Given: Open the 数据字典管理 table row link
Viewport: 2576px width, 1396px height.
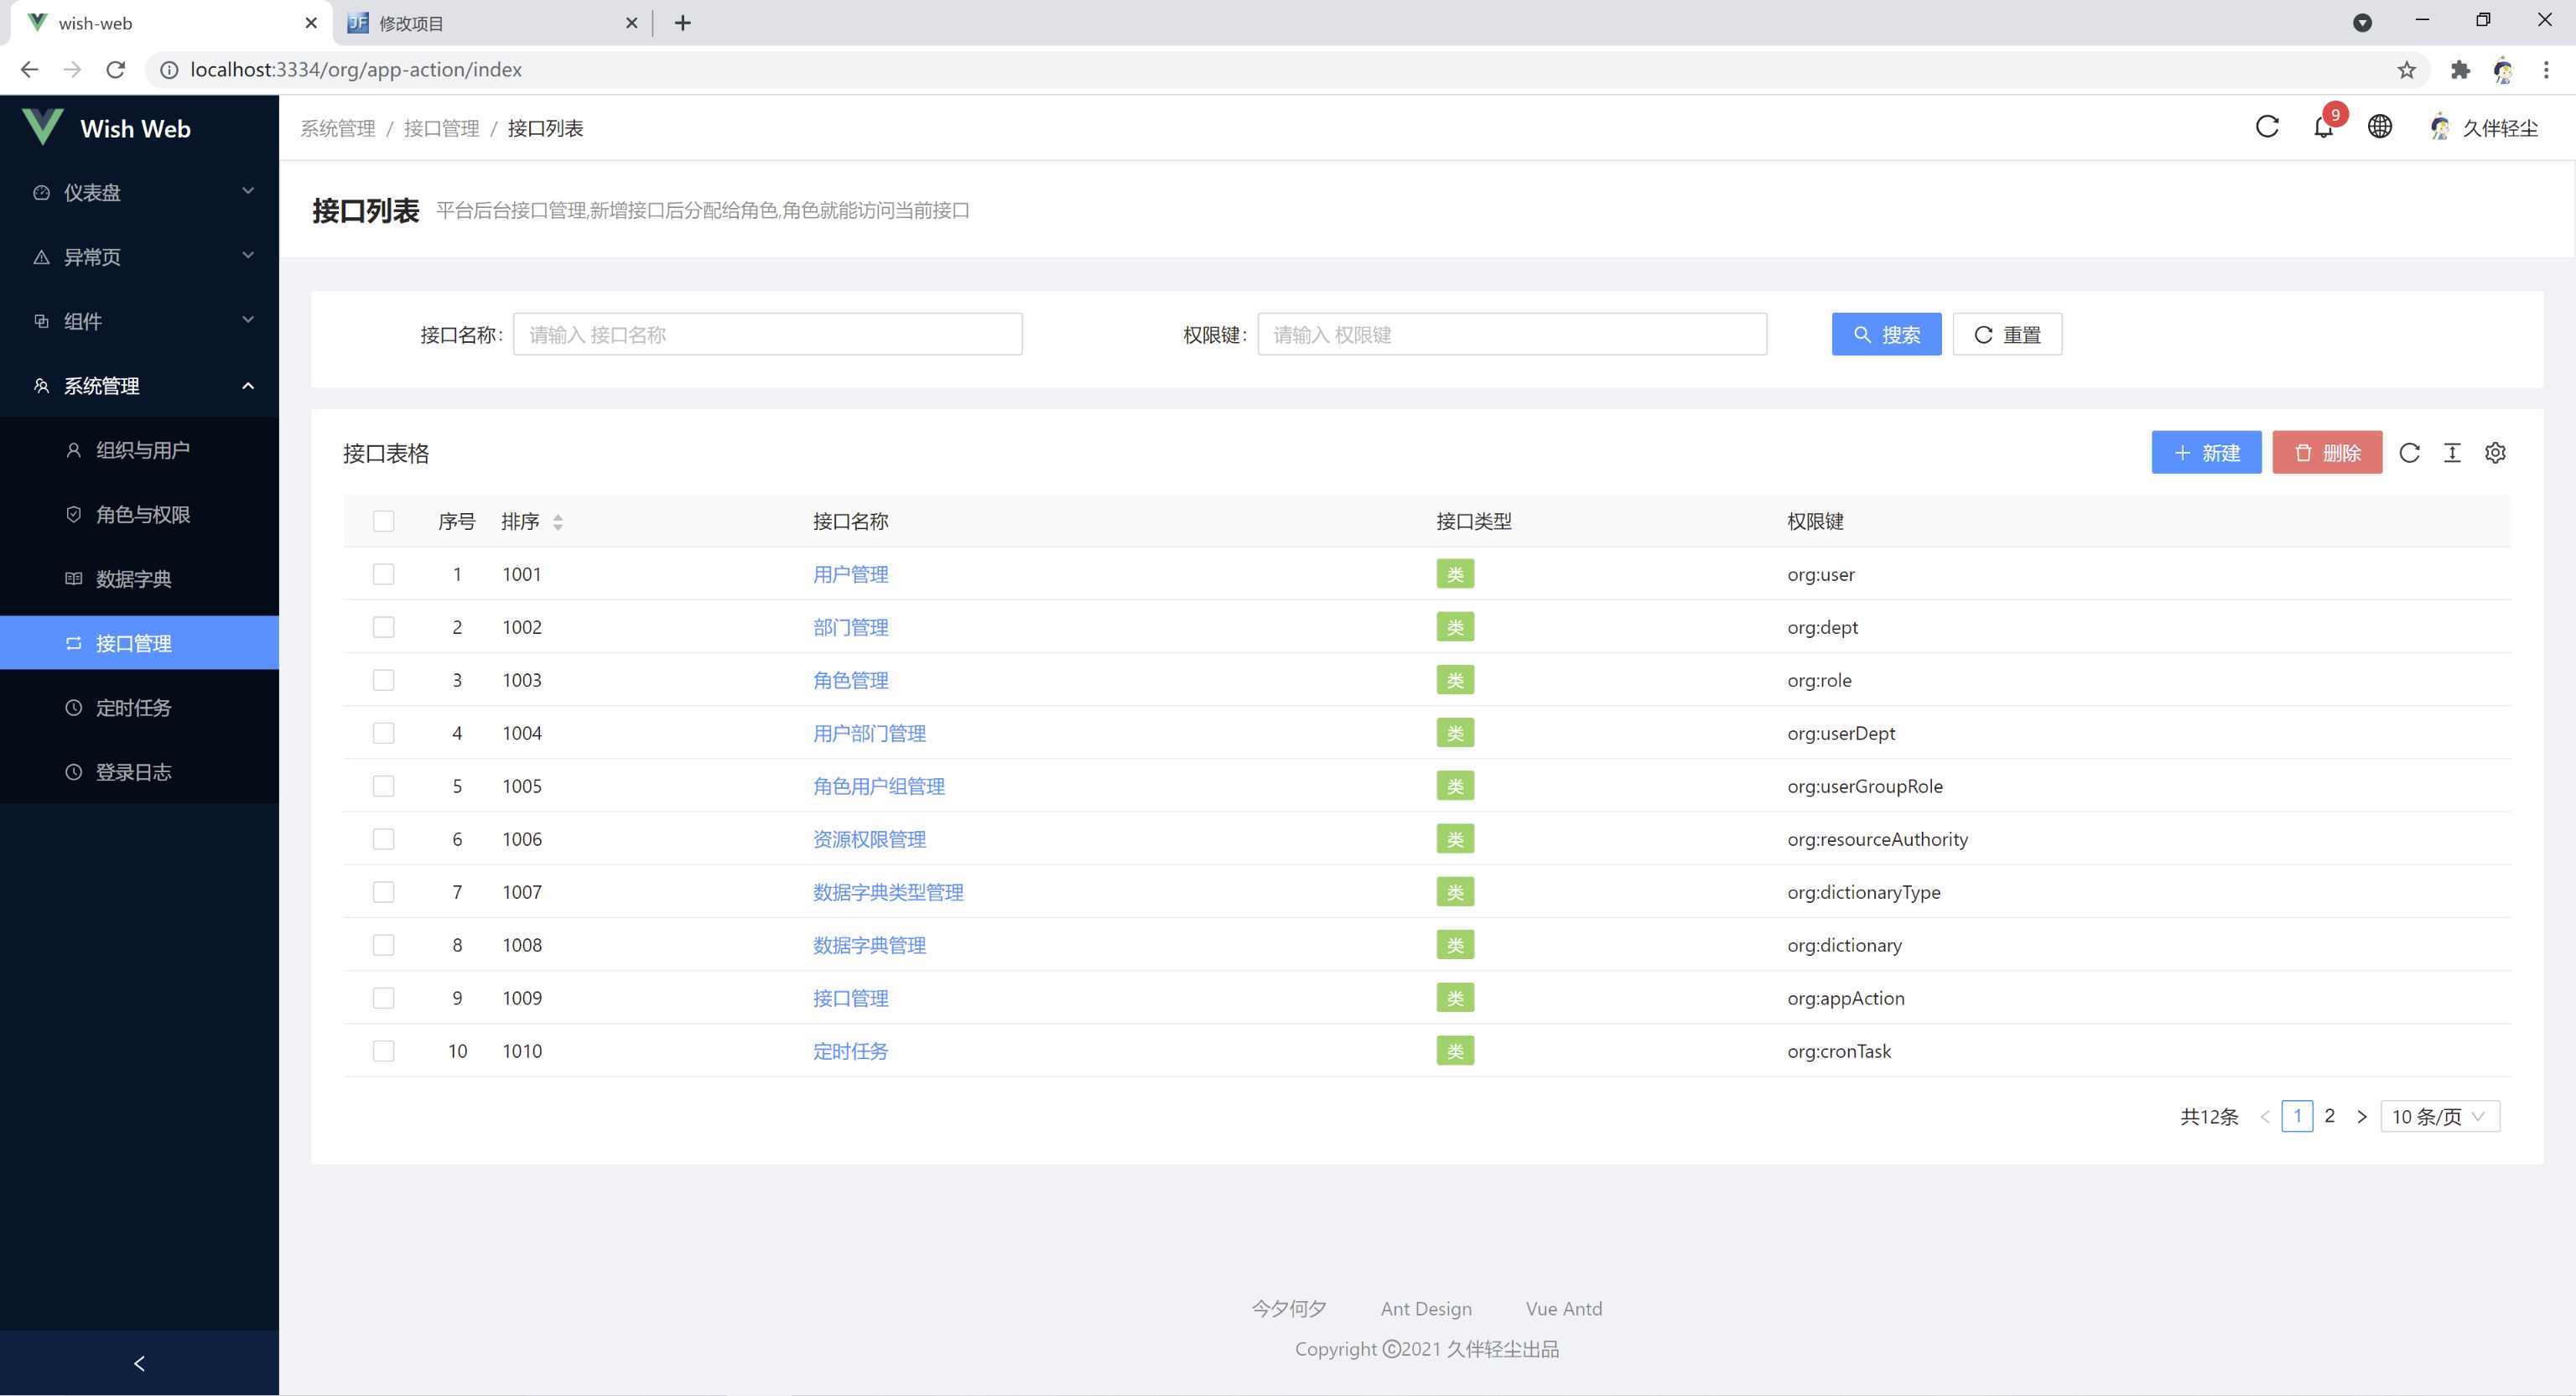Looking at the screenshot, I should [869, 945].
